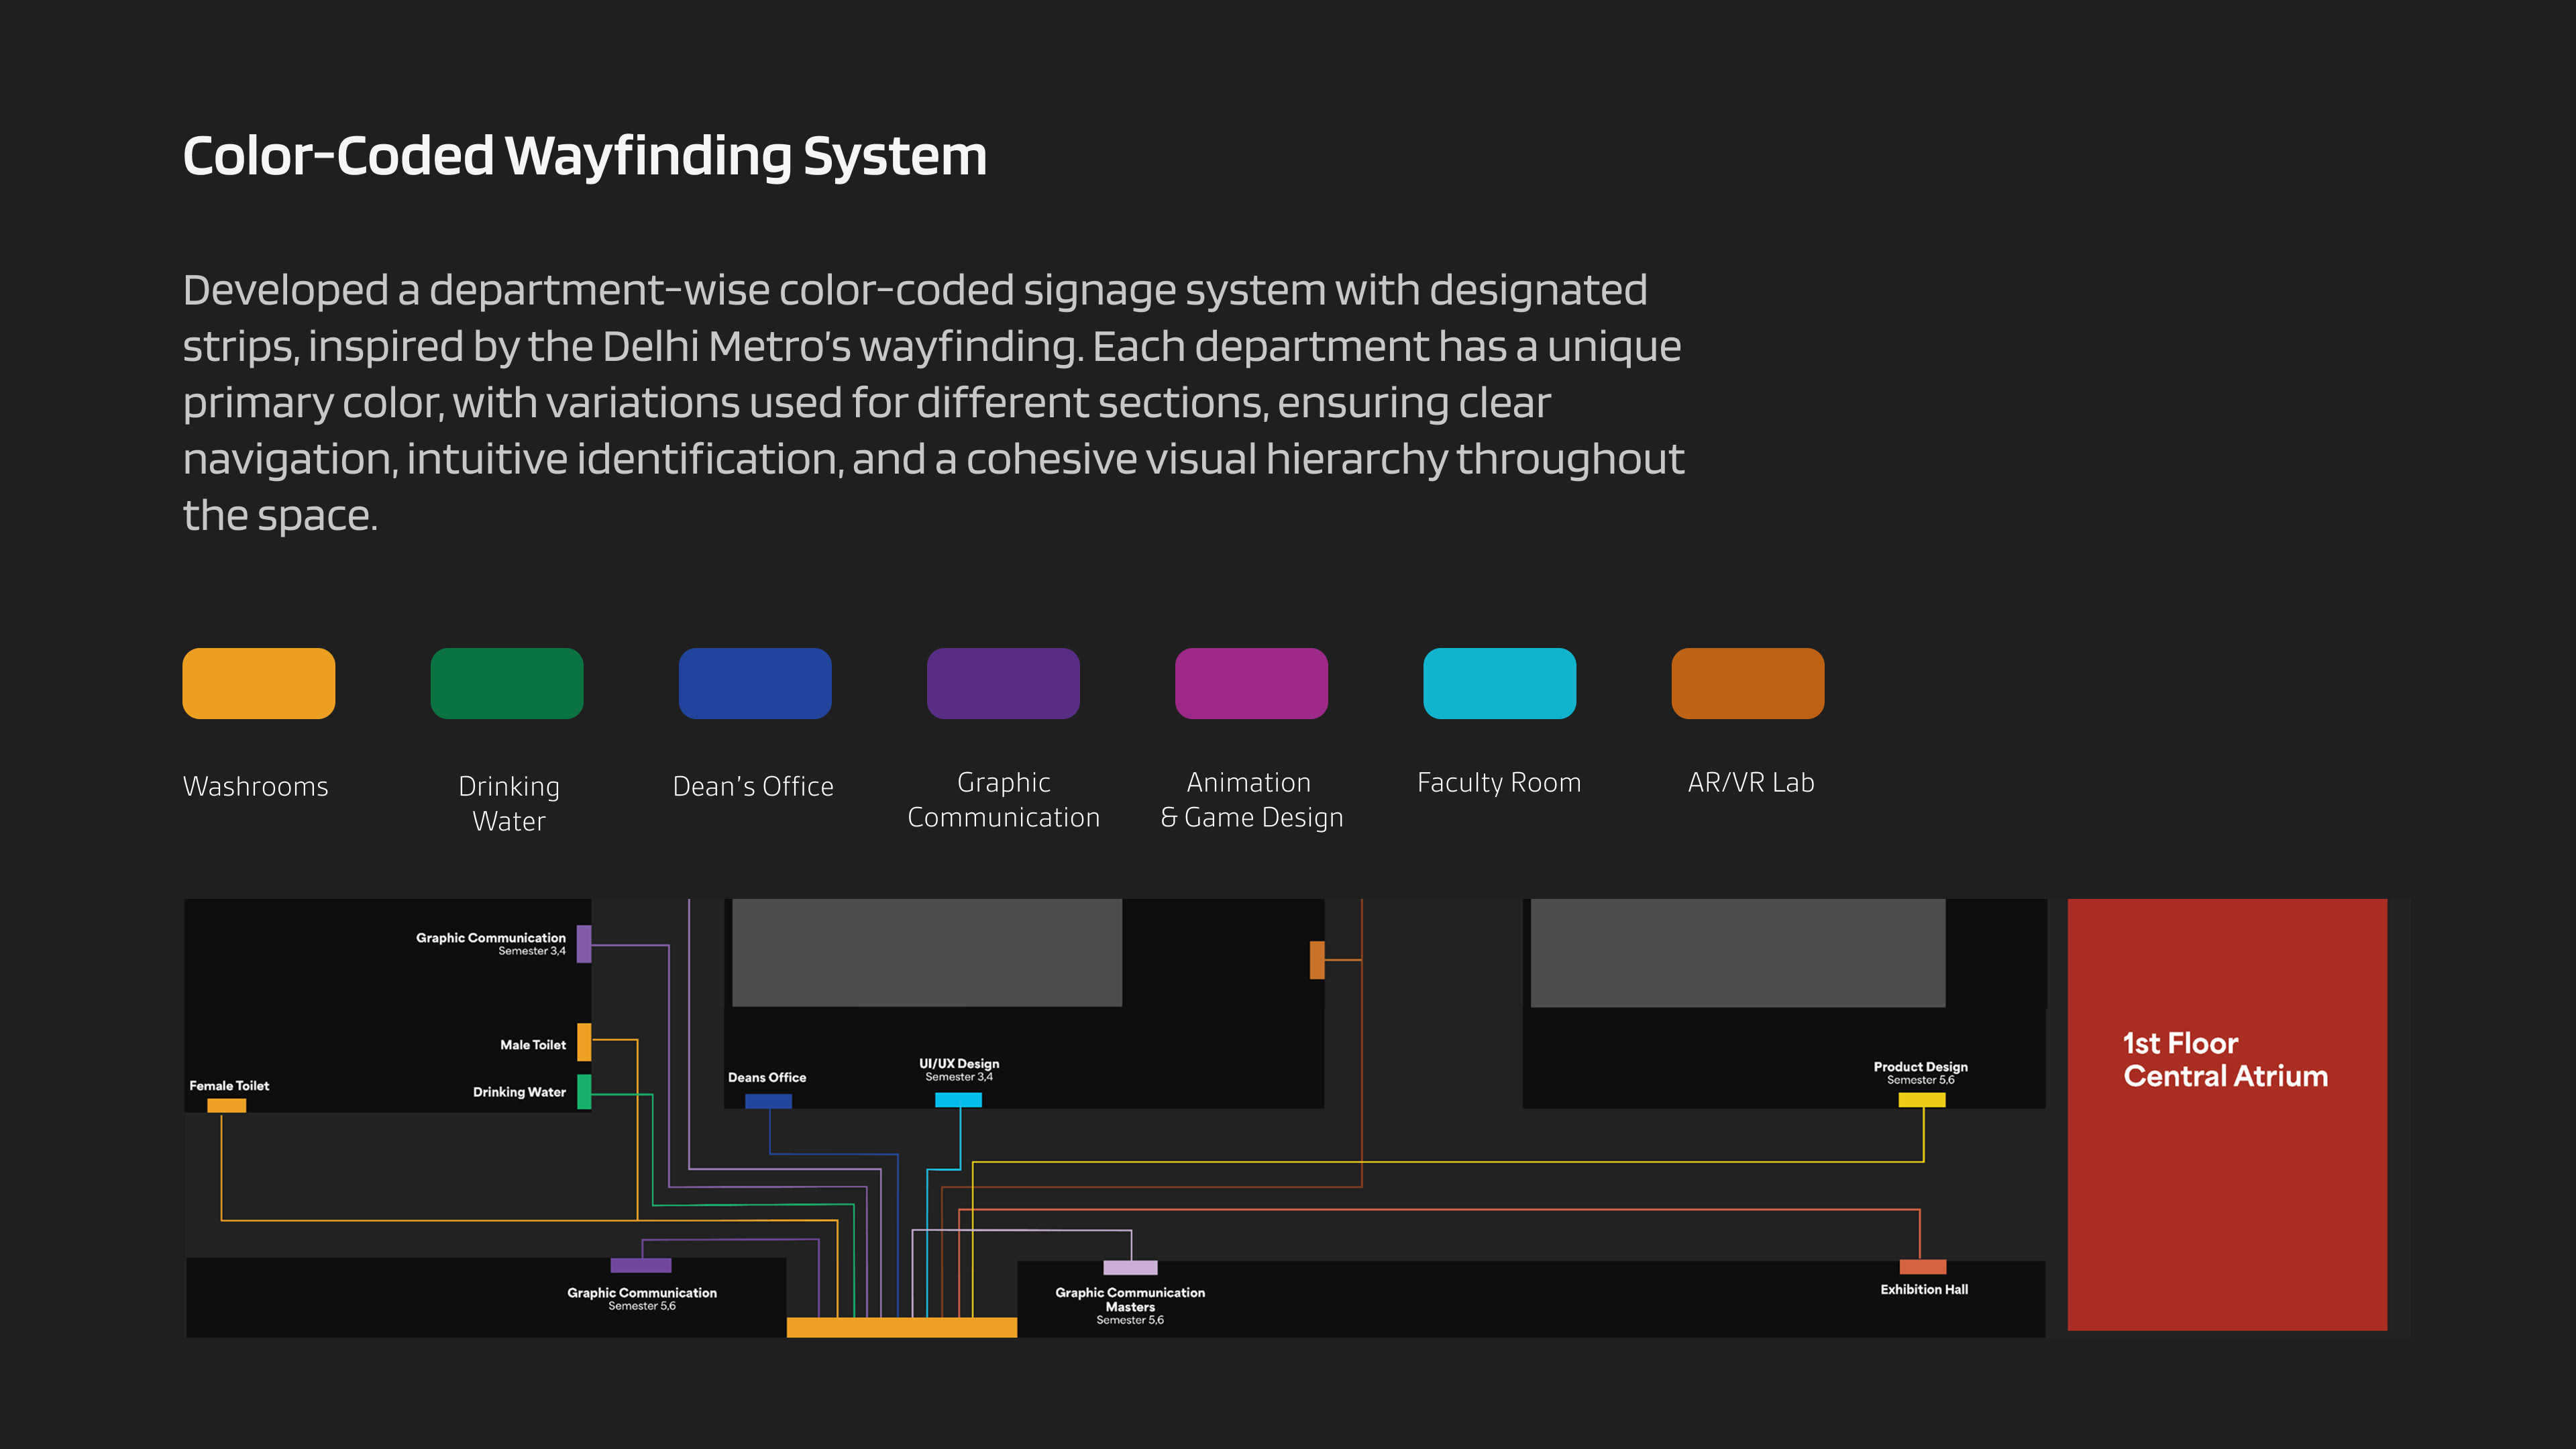Click the brown AR/VR Lab swatch
Screen dimensions: 2576x1449
click(x=1747, y=683)
